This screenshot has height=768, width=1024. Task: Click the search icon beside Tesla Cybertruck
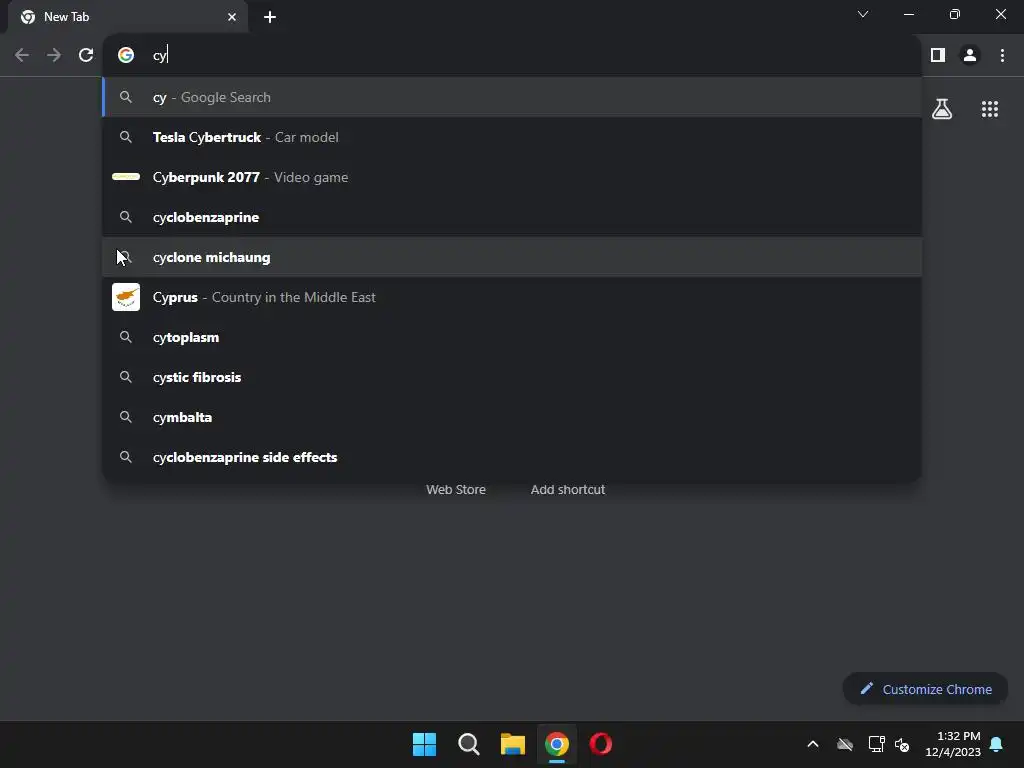[x=126, y=137]
